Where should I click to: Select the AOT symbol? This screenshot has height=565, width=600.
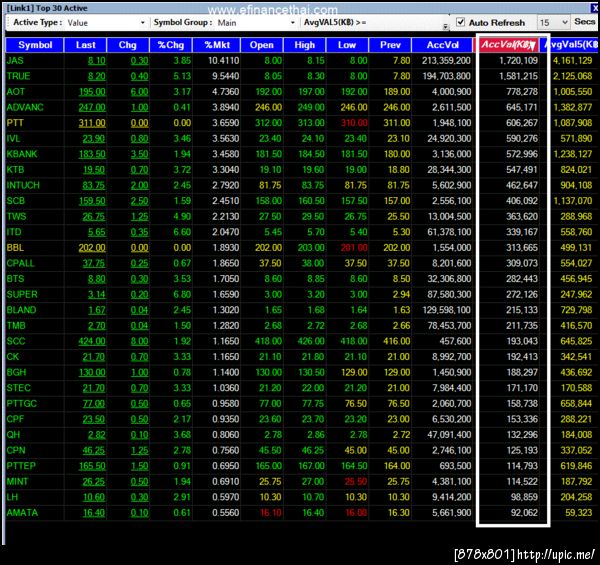pyautogui.click(x=16, y=92)
